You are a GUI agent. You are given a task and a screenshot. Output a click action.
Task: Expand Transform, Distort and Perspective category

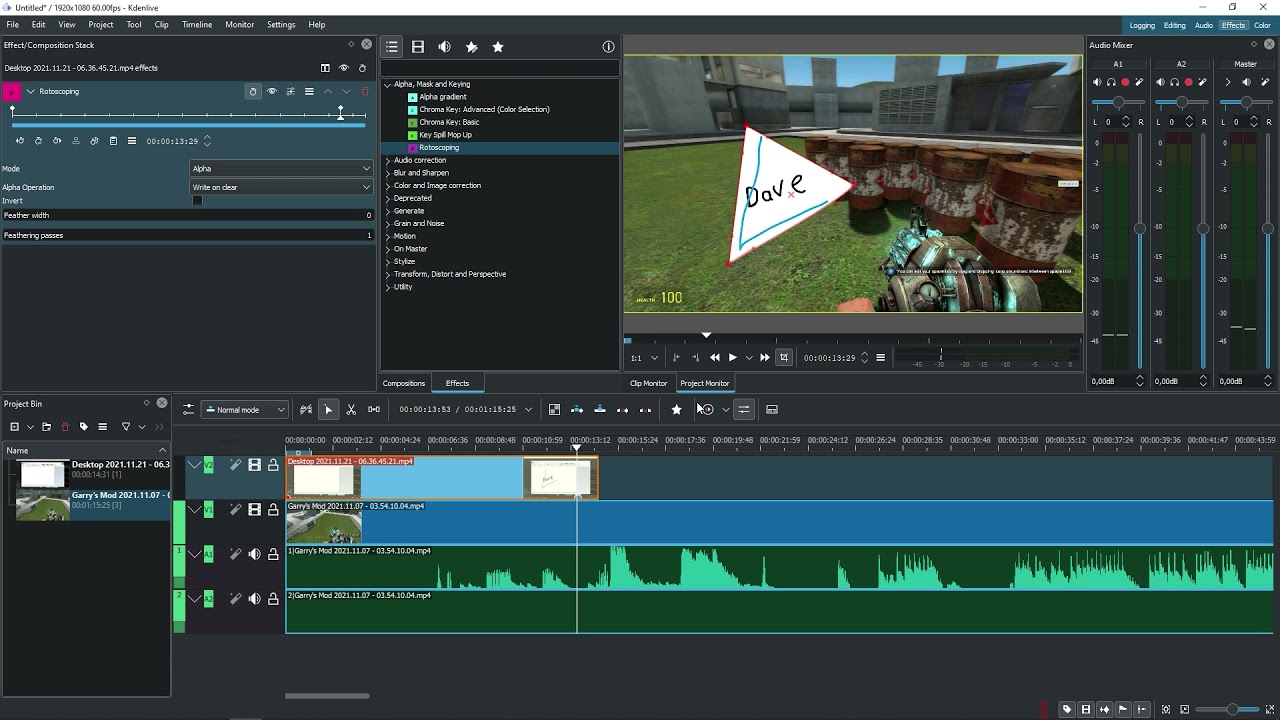388,274
